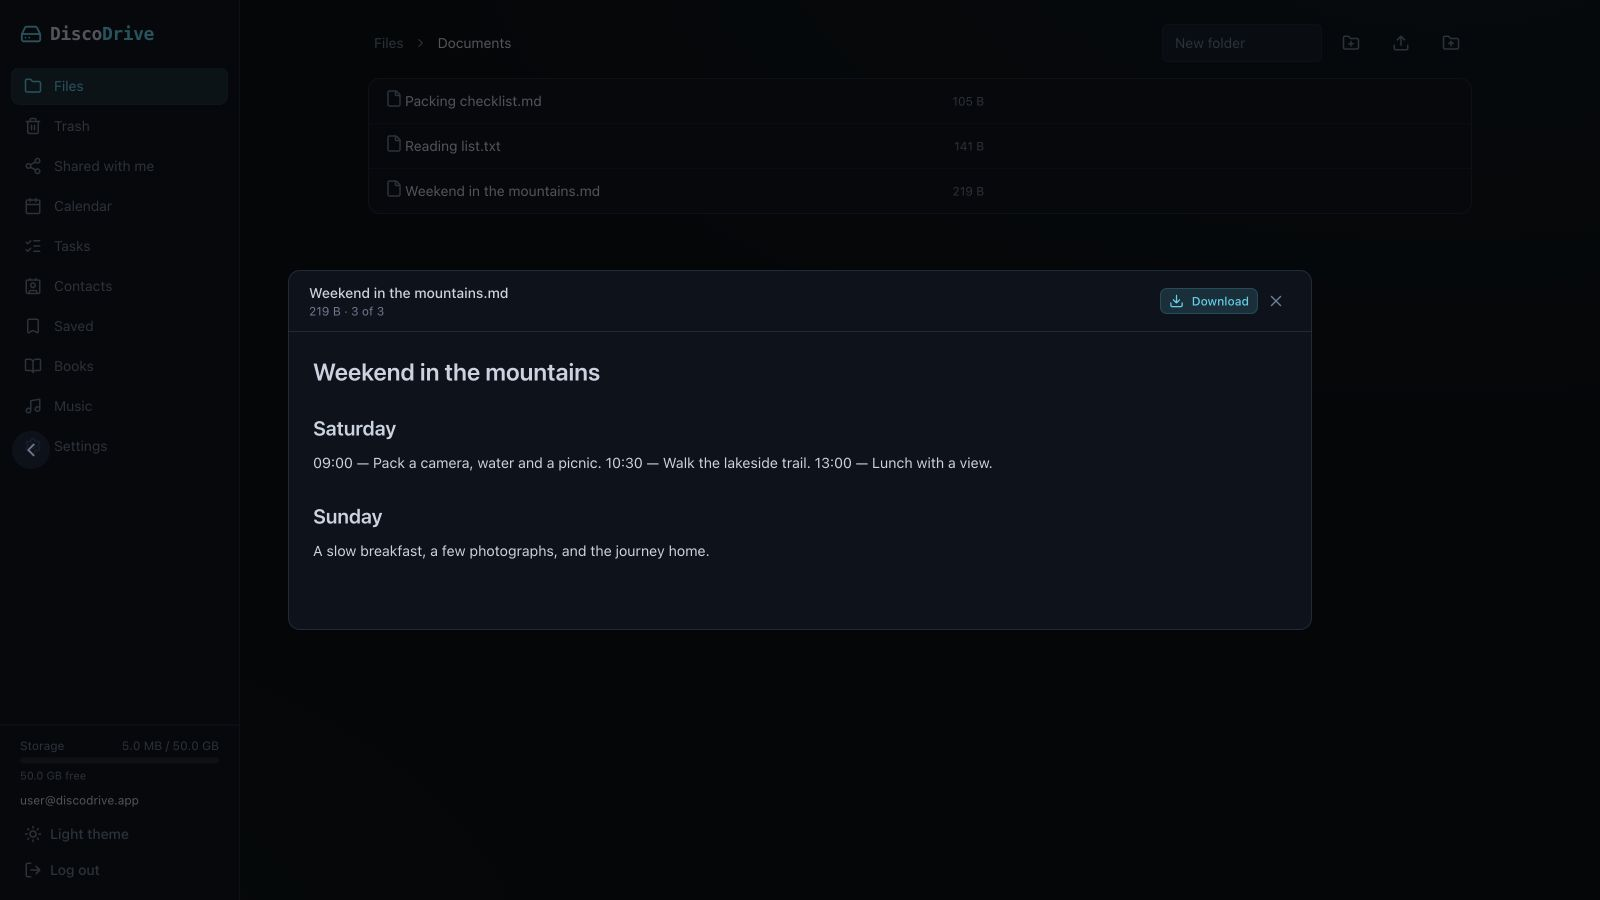Select Weekend in the mountains.md row
The width and height of the screenshot is (1600, 900).
coord(920,191)
